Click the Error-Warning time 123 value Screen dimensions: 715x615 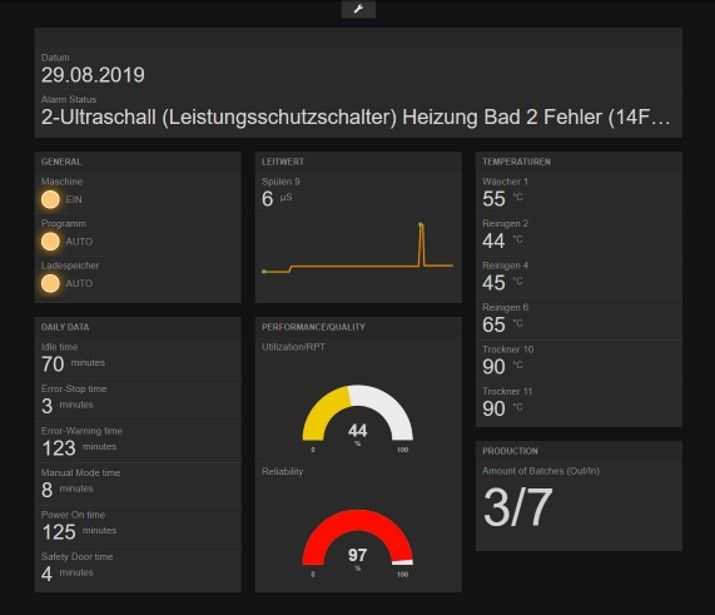pos(59,448)
